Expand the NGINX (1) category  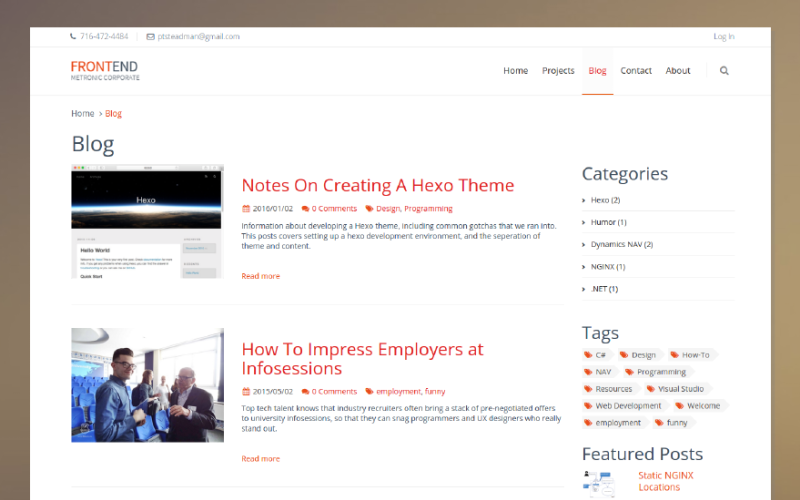[607, 267]
